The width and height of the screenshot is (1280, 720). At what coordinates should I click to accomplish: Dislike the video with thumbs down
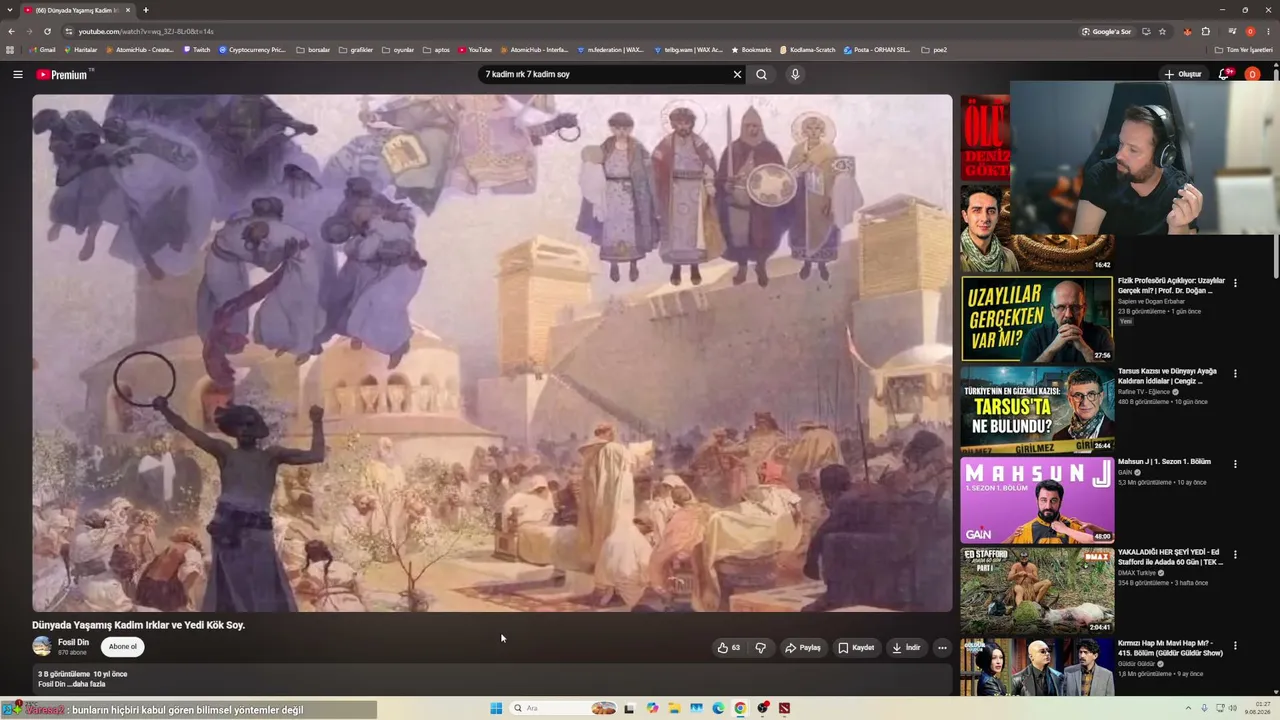[x=761, y=648]
